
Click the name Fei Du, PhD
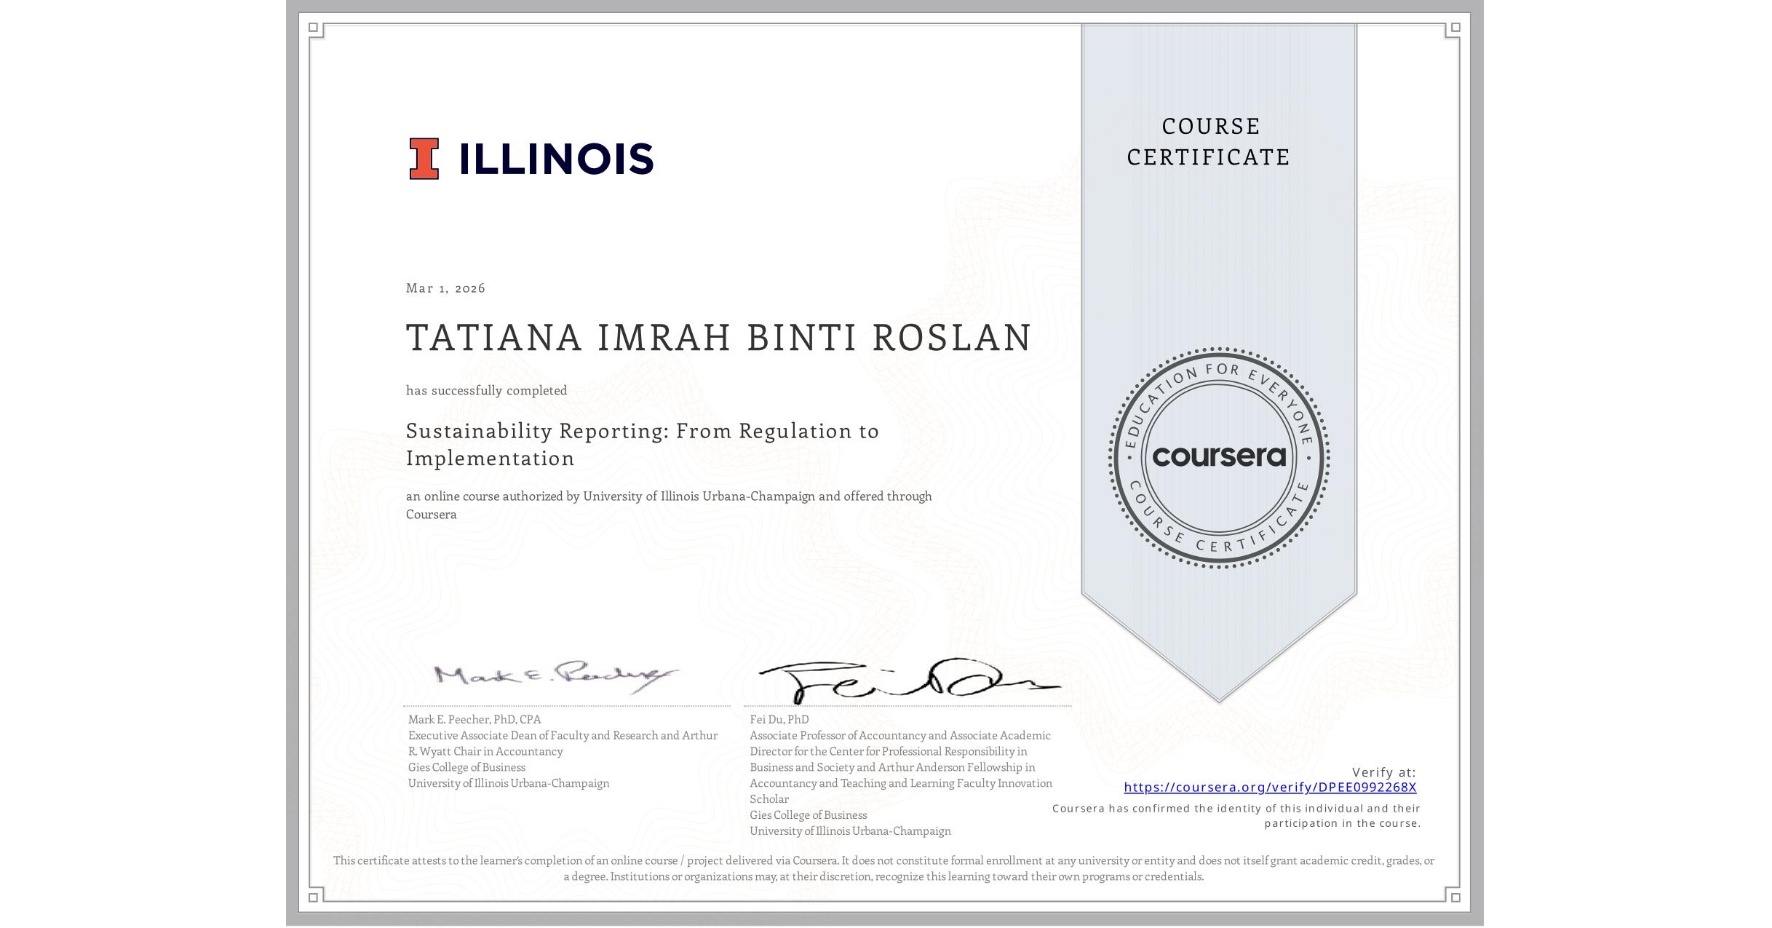pos(779,719)
